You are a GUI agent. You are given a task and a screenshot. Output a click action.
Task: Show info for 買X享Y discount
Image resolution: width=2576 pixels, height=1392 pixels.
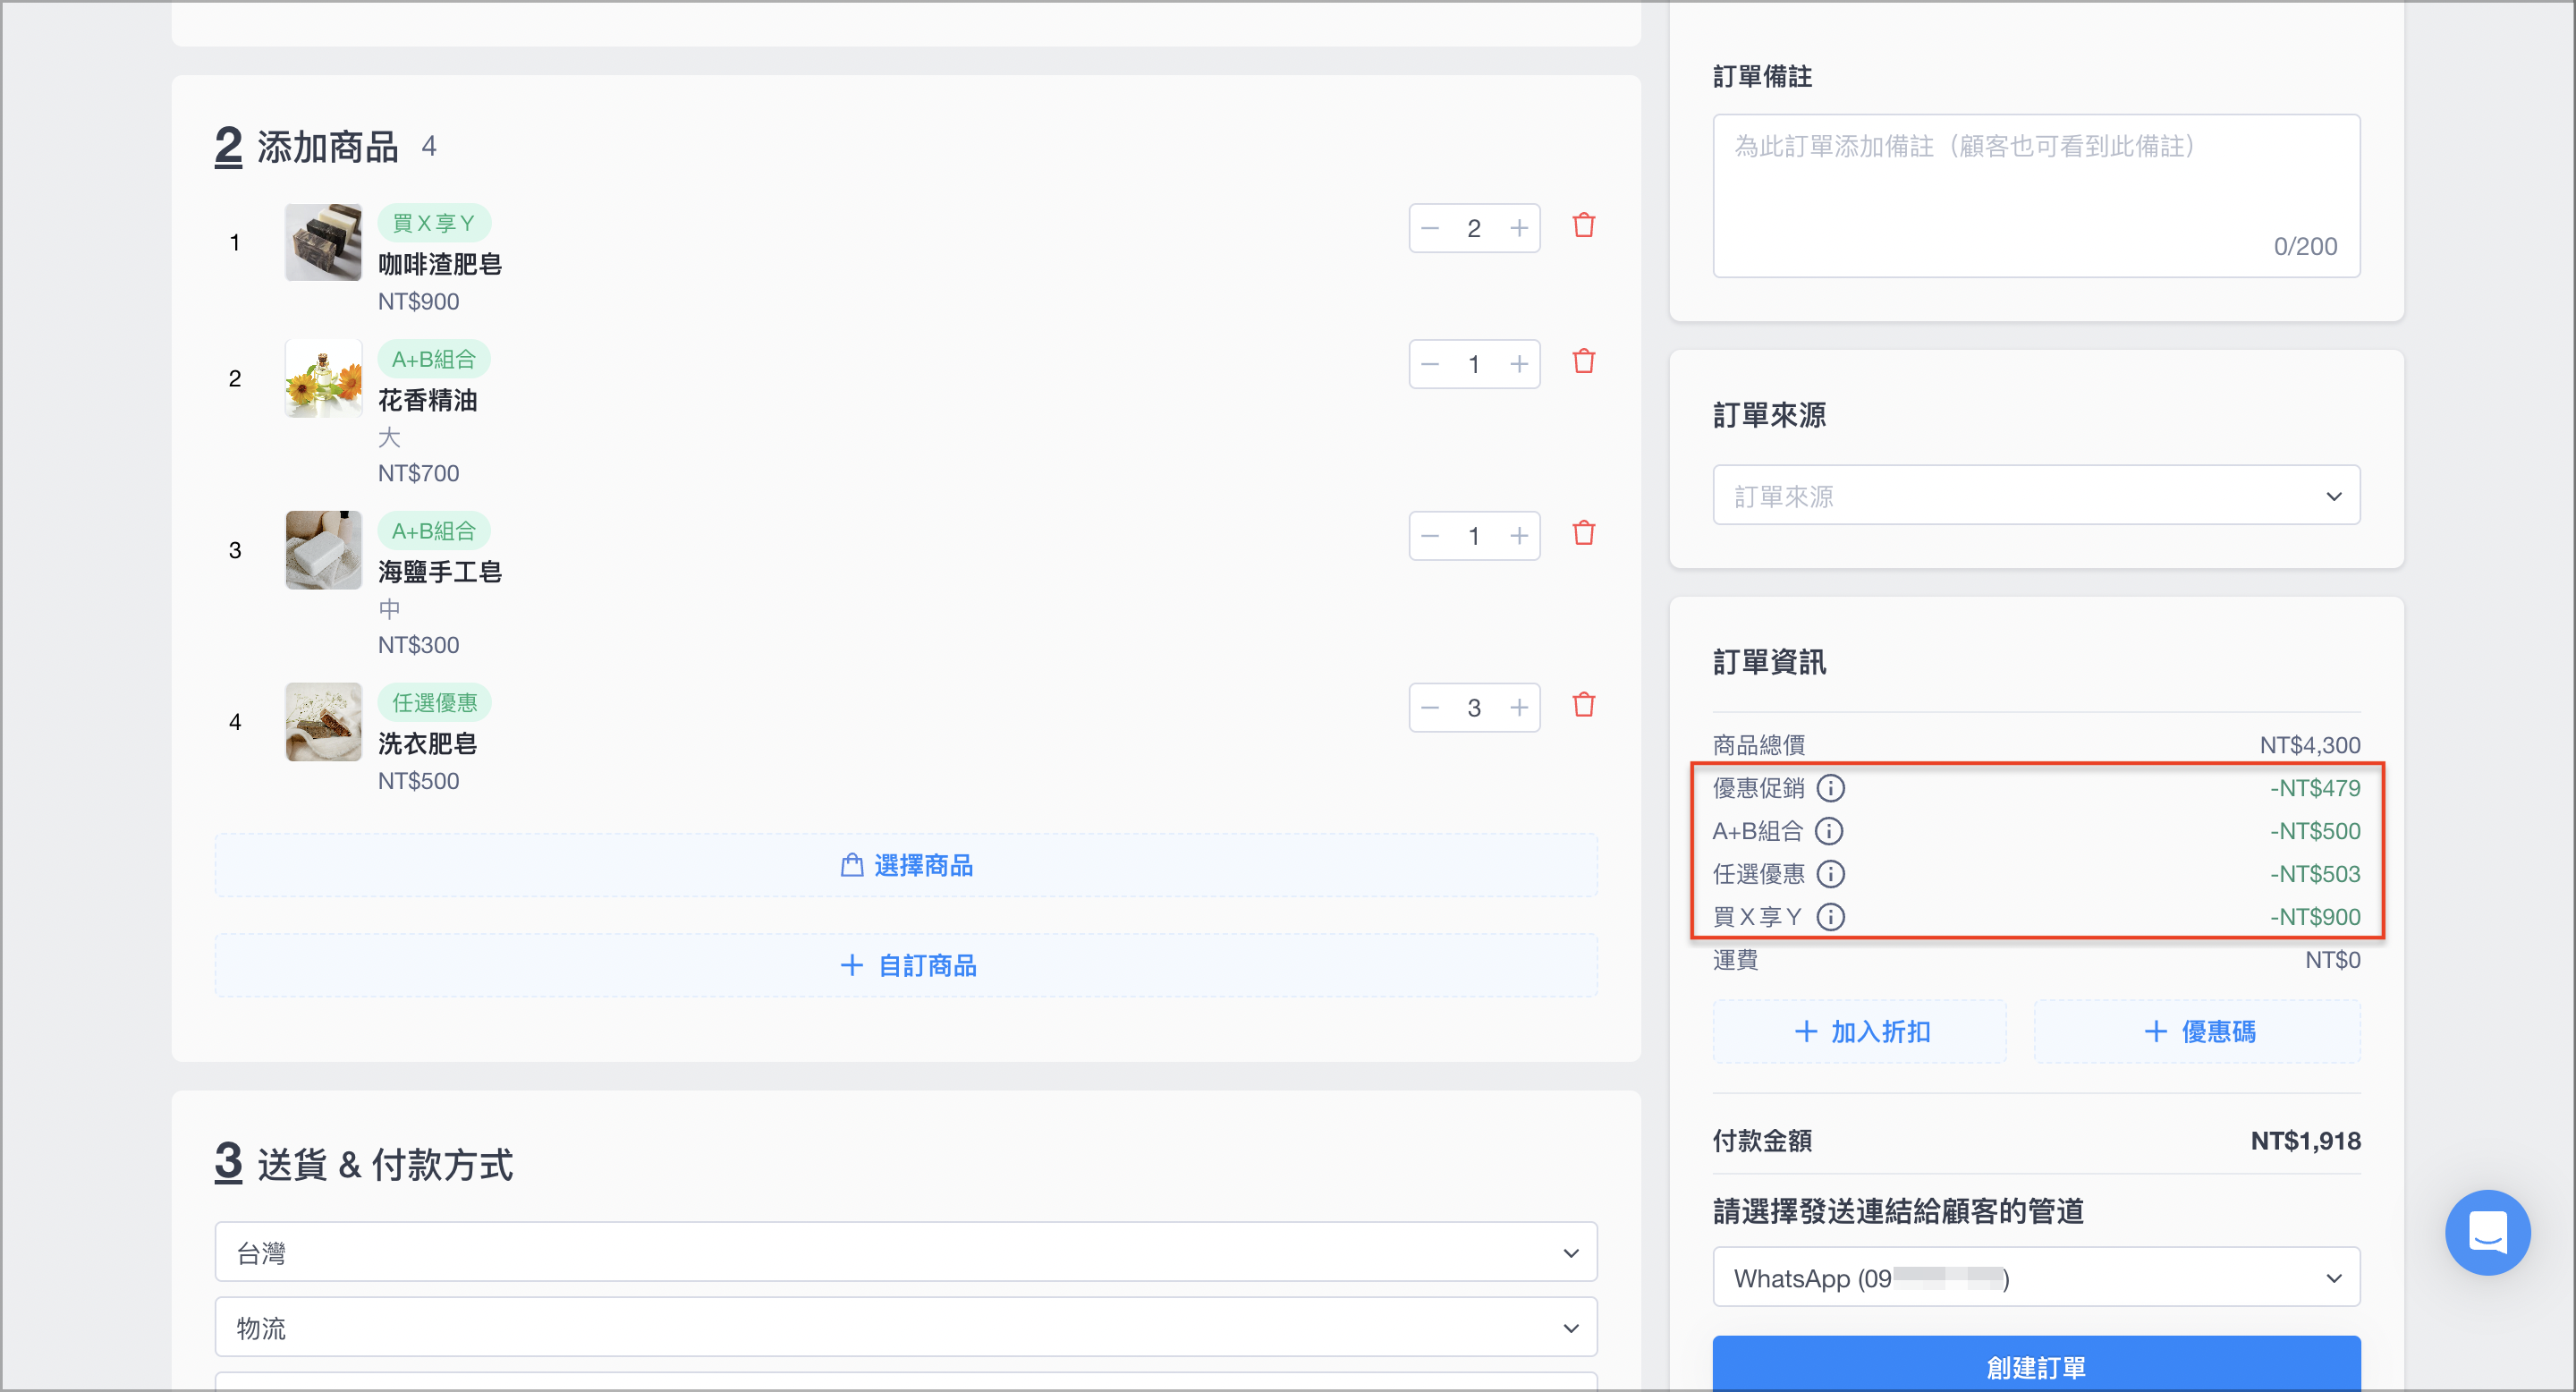[x=1830, y=918]
